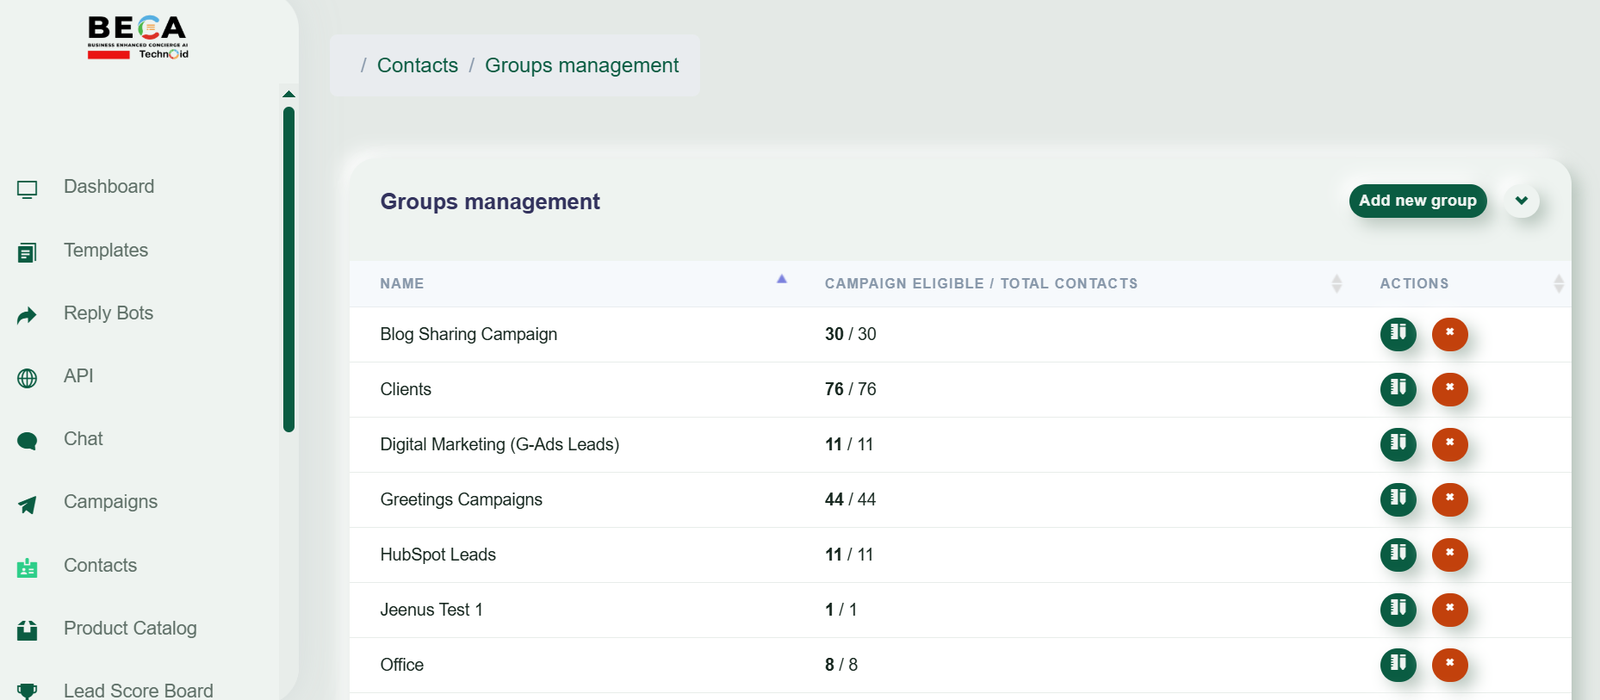Click green edit icon for Blog Sharing Campaign
This screenshot has height=700, width=1600.
[x=1398, y=333]
